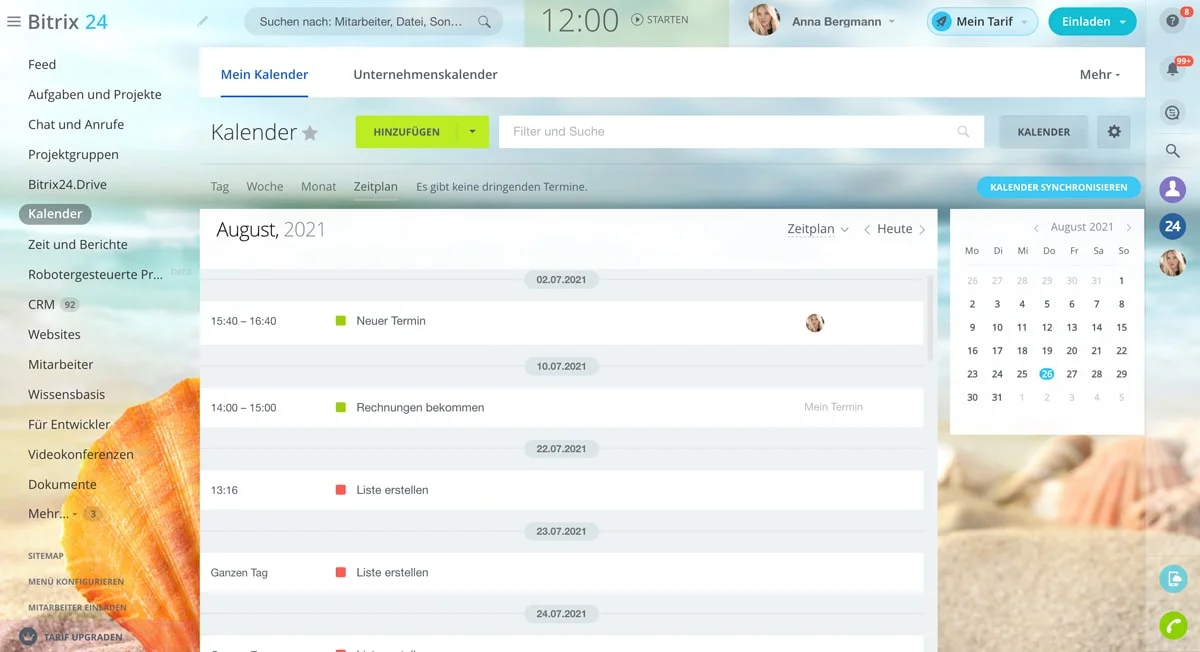
Task: Switch to the Unternehmenskalender tab
Action: point(425,75)
